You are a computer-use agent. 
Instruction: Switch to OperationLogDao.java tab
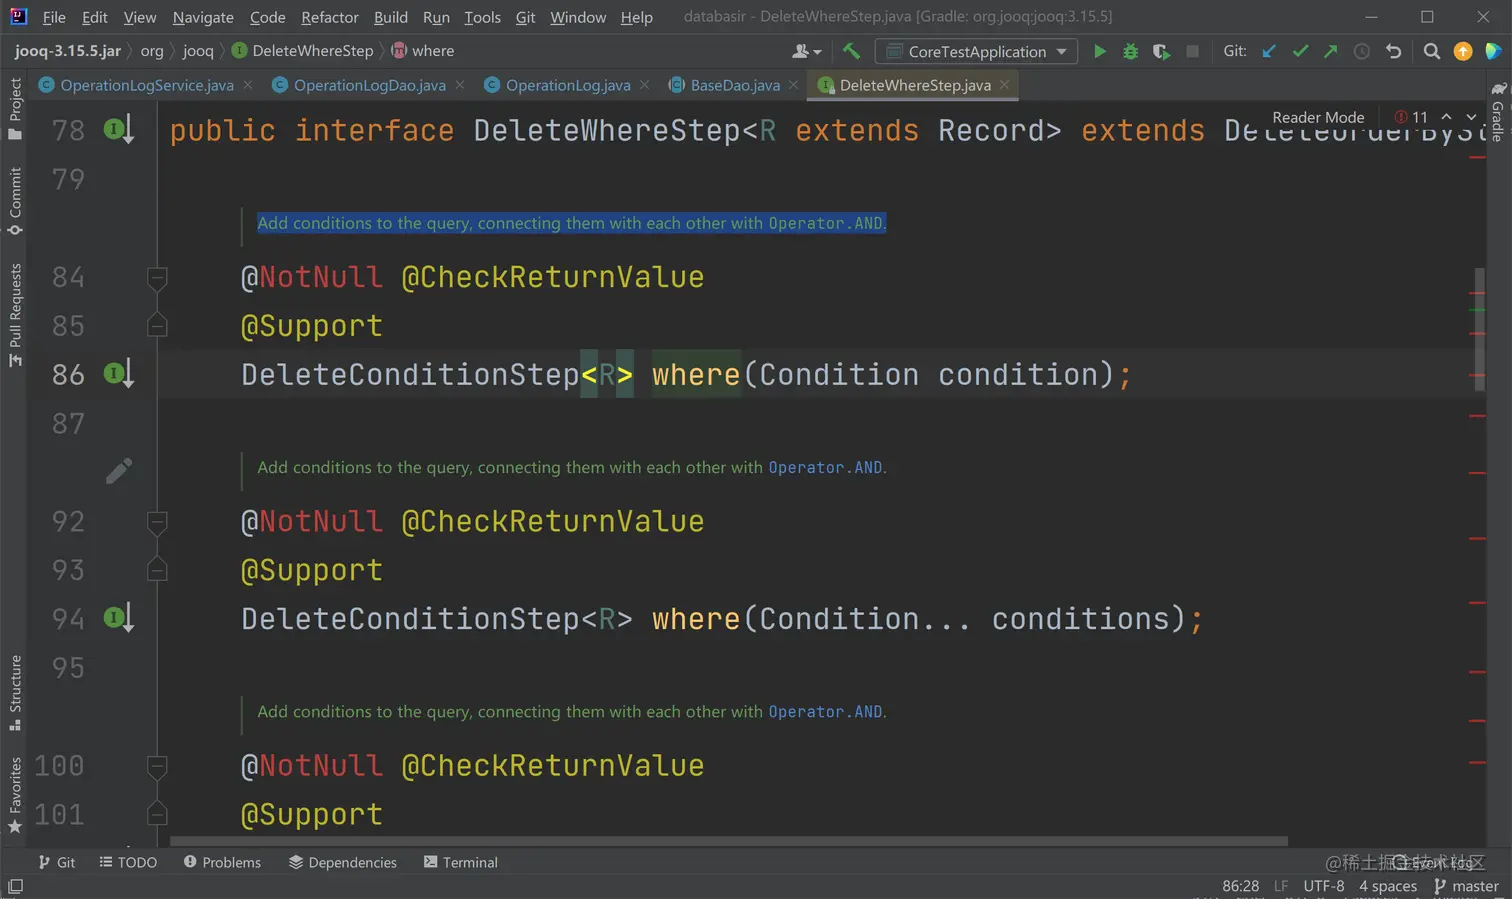[370, 85]
